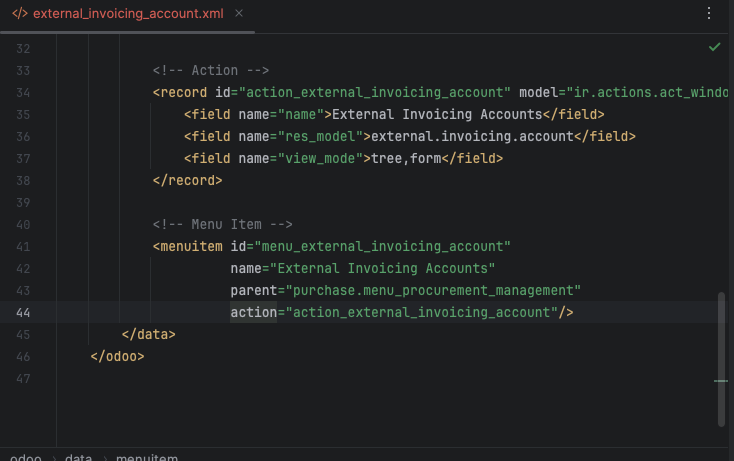Click 'purchase.menu_procurement_management' parent value
Screen dimensions: 734x461
tap(433, 291)
